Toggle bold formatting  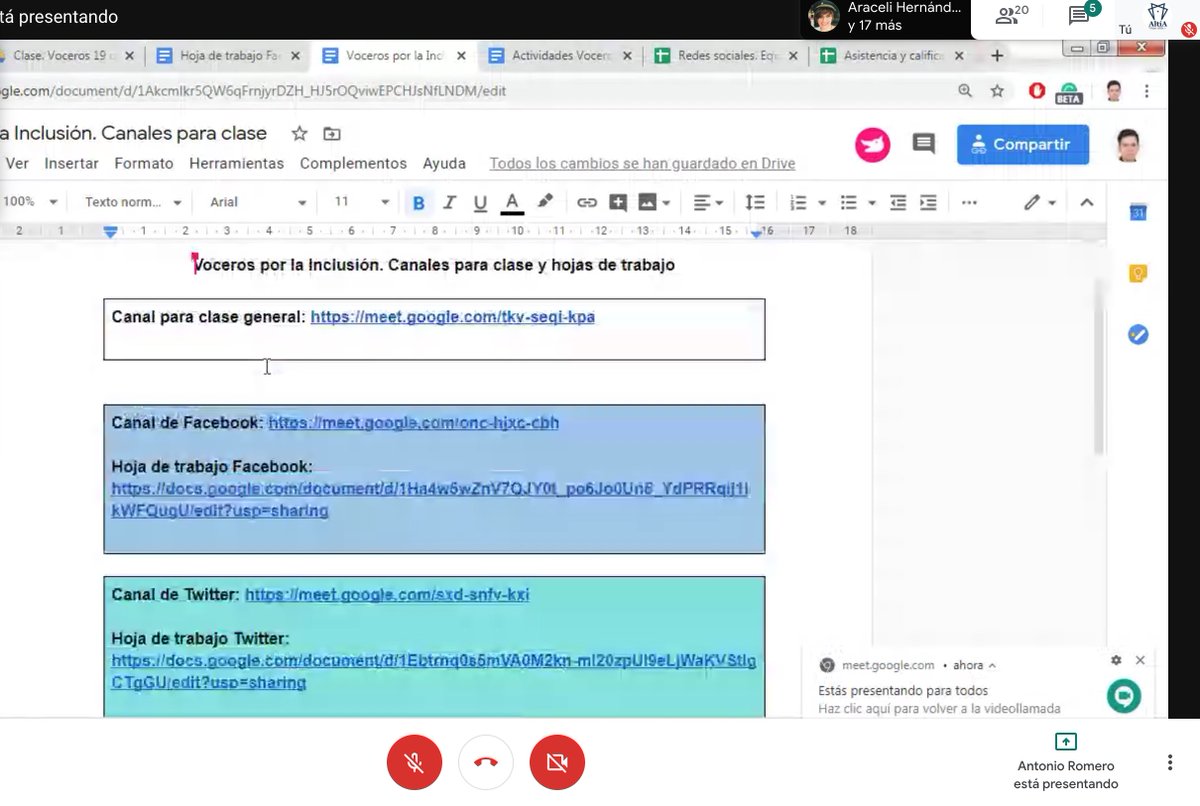pos(419,202)
